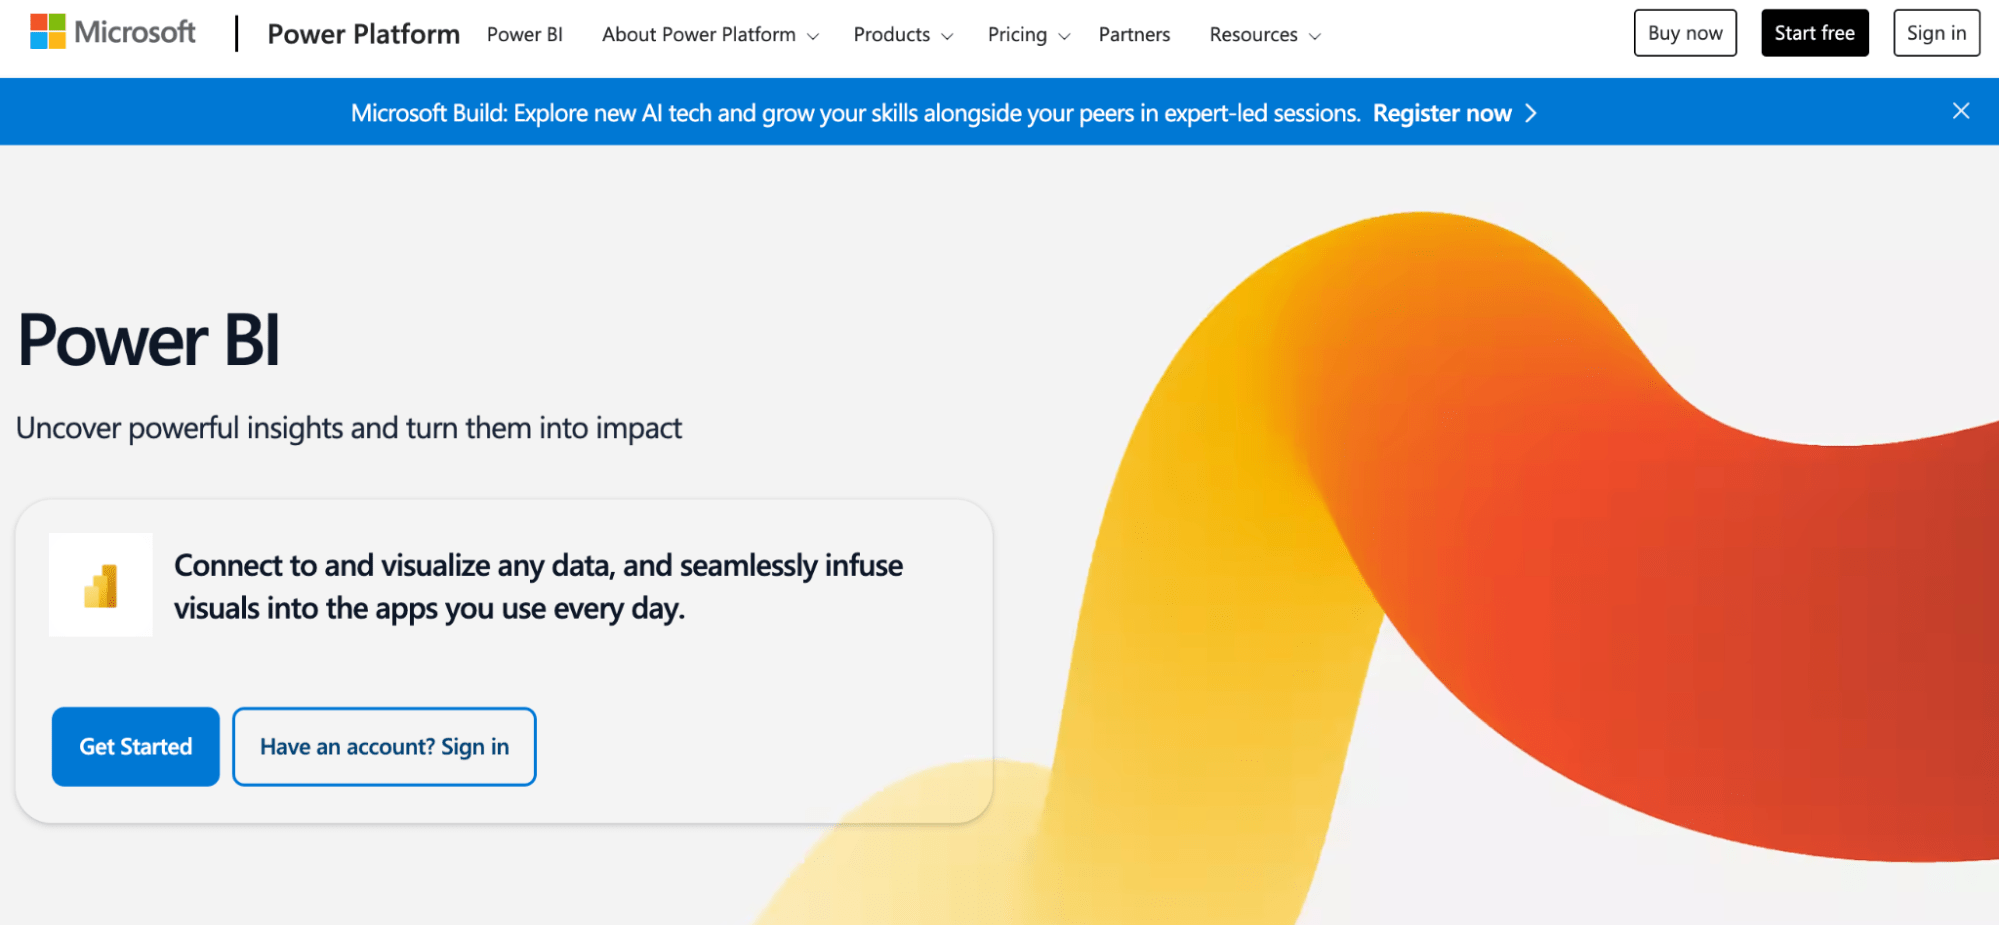
Task: Select Power BI in the navigation bar
Action: [x=525, y=34]
